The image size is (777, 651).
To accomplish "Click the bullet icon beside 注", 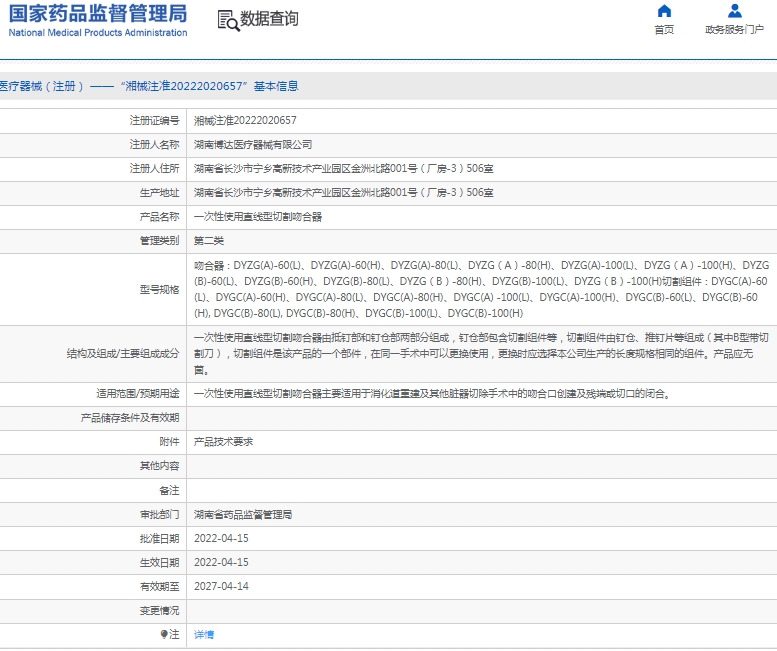I will point(164,634).
